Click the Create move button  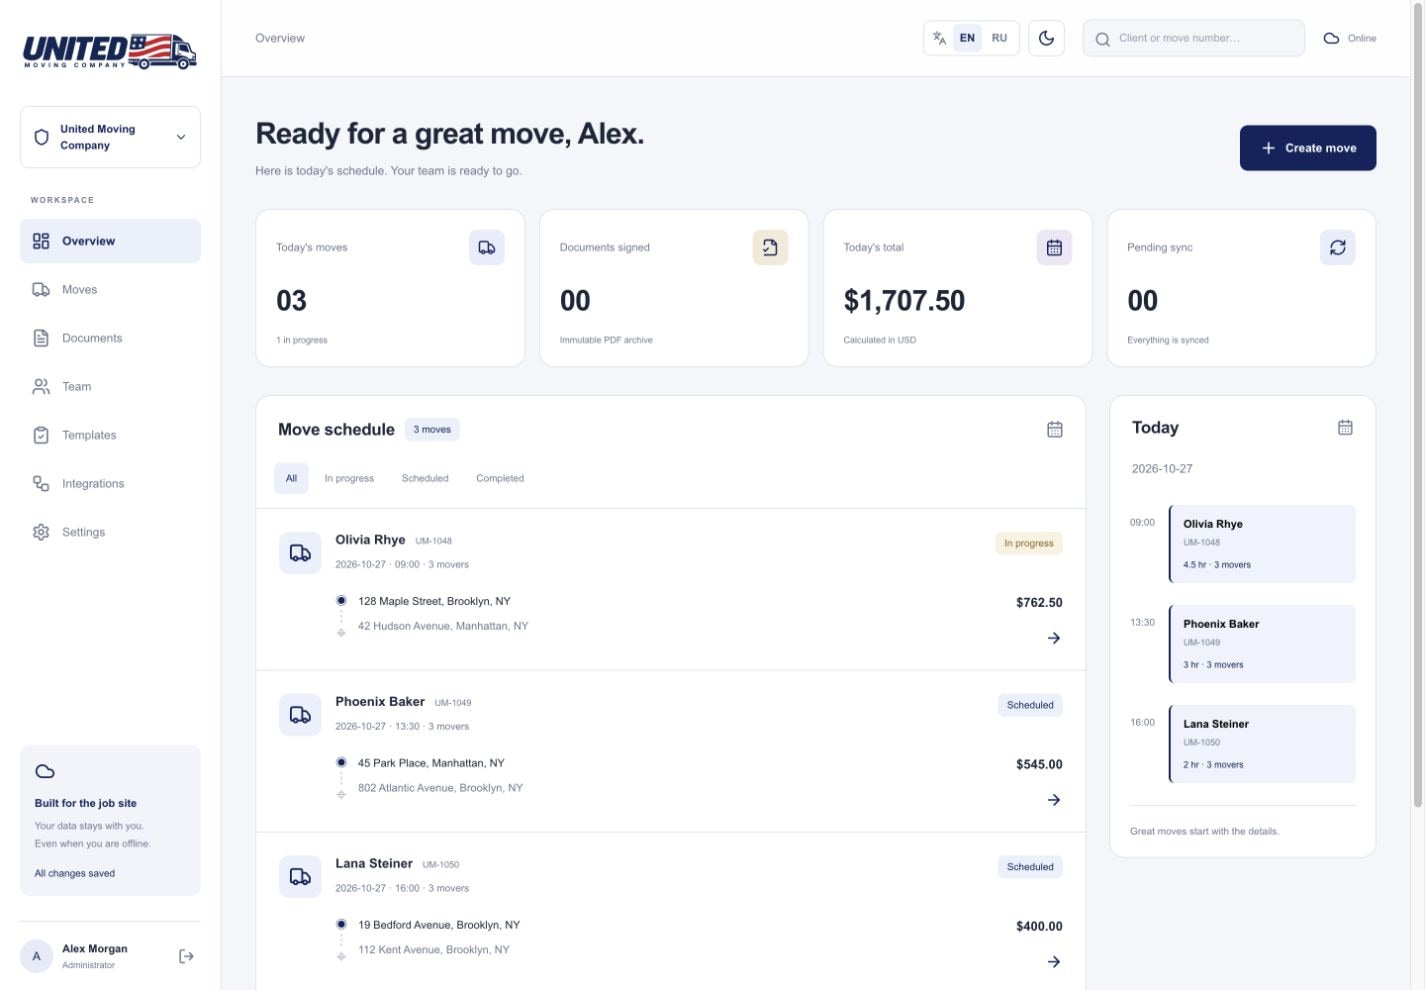point(1308,148)
